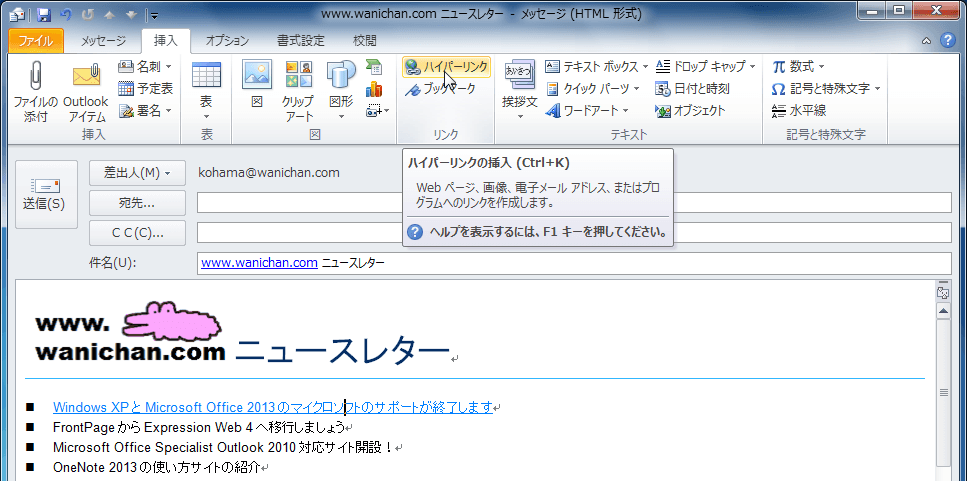Click the Outlook message icon in title bar
967x481 pixels.
[18, 14]
